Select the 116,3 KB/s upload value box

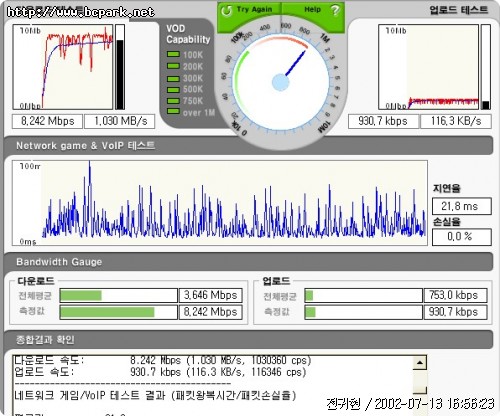click(x=456, y=121)
